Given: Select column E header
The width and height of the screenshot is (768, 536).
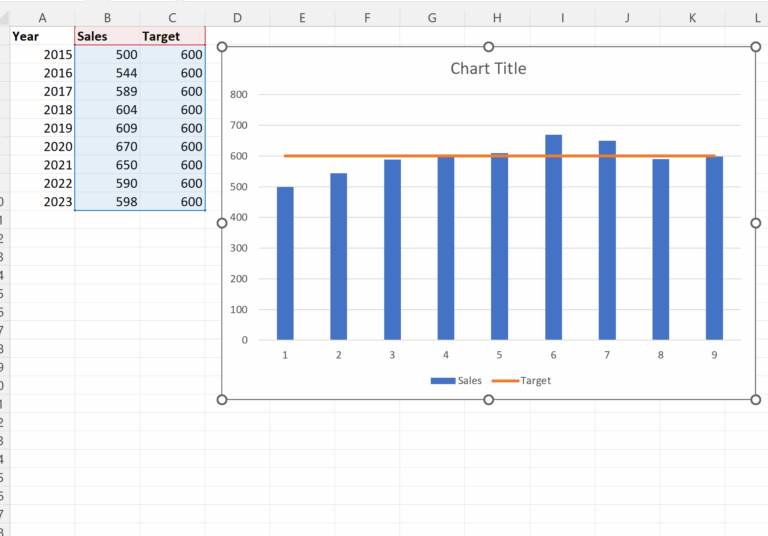Looking at the screenshot, I should (x=302, y=18).
